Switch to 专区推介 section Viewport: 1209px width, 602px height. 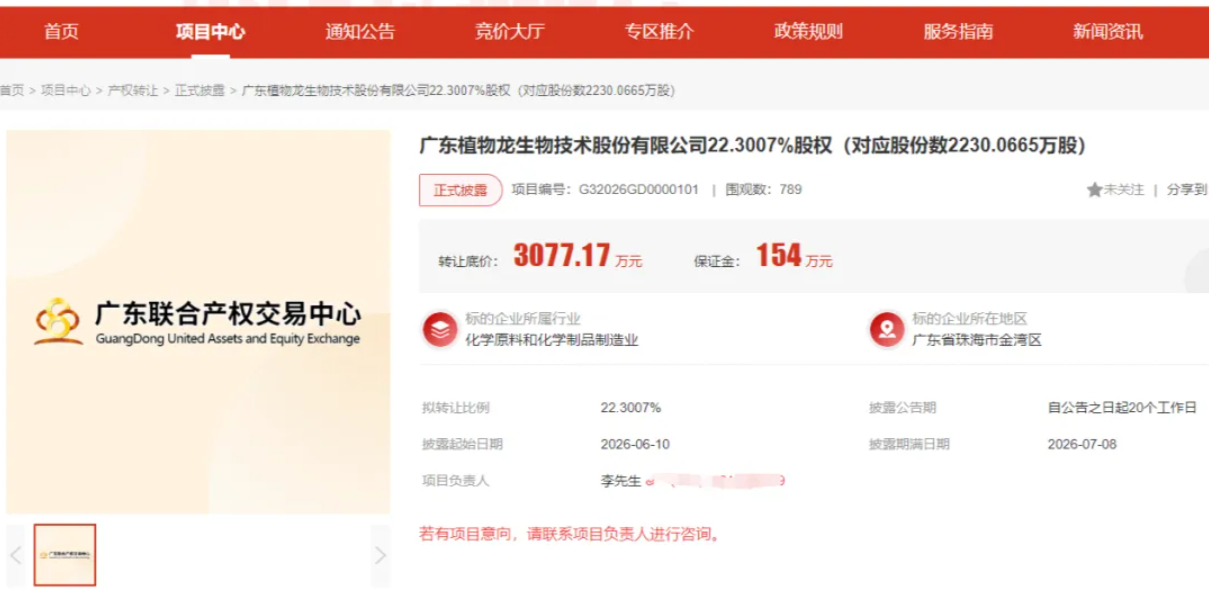point(659,32)
